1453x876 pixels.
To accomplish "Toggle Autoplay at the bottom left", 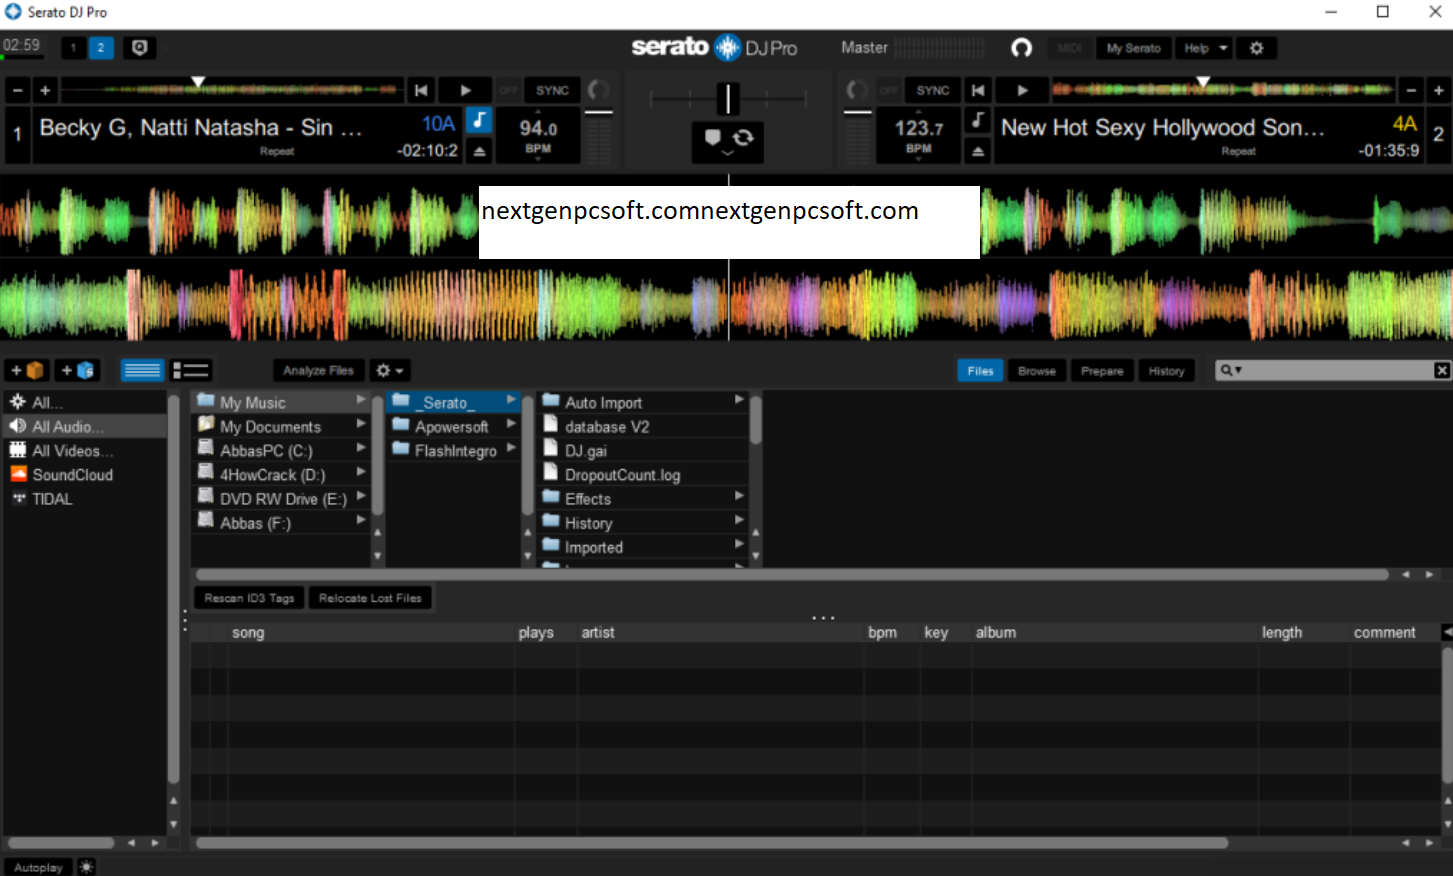I will click(37, 866).
